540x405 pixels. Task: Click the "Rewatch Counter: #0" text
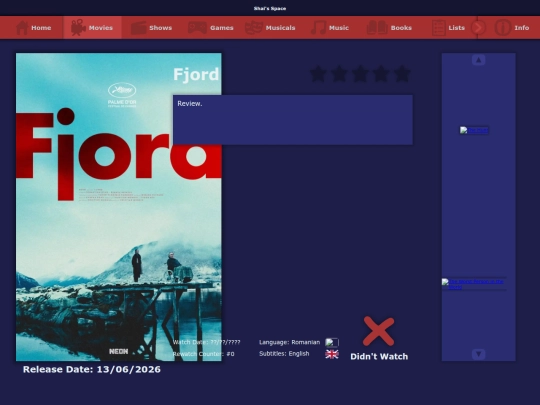tap(204, 354)
